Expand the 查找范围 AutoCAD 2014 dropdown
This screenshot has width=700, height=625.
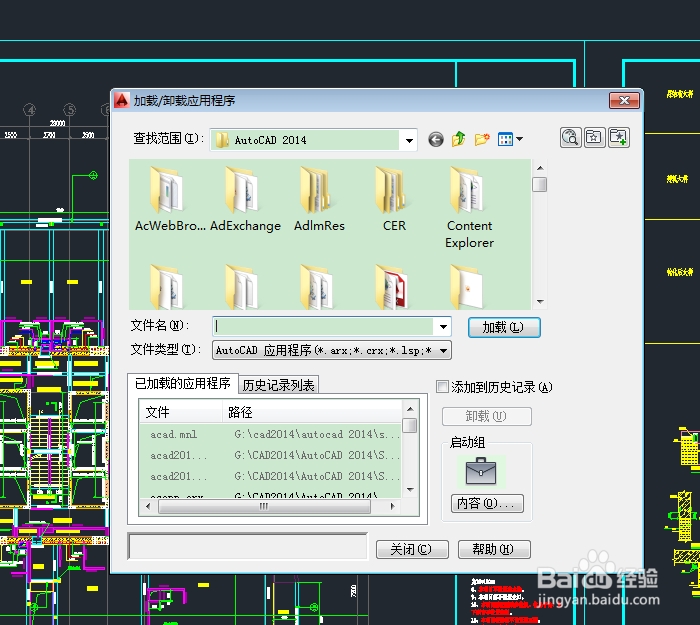(408, 141)
